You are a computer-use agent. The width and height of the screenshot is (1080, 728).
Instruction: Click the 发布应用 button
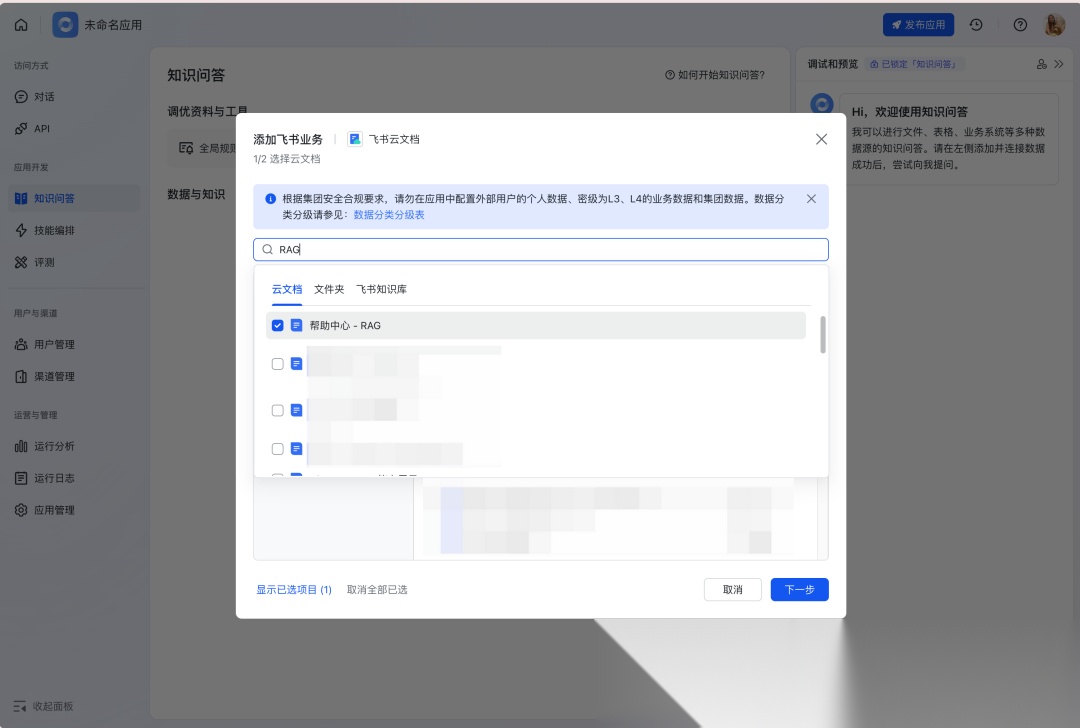[x=918, y=25]
